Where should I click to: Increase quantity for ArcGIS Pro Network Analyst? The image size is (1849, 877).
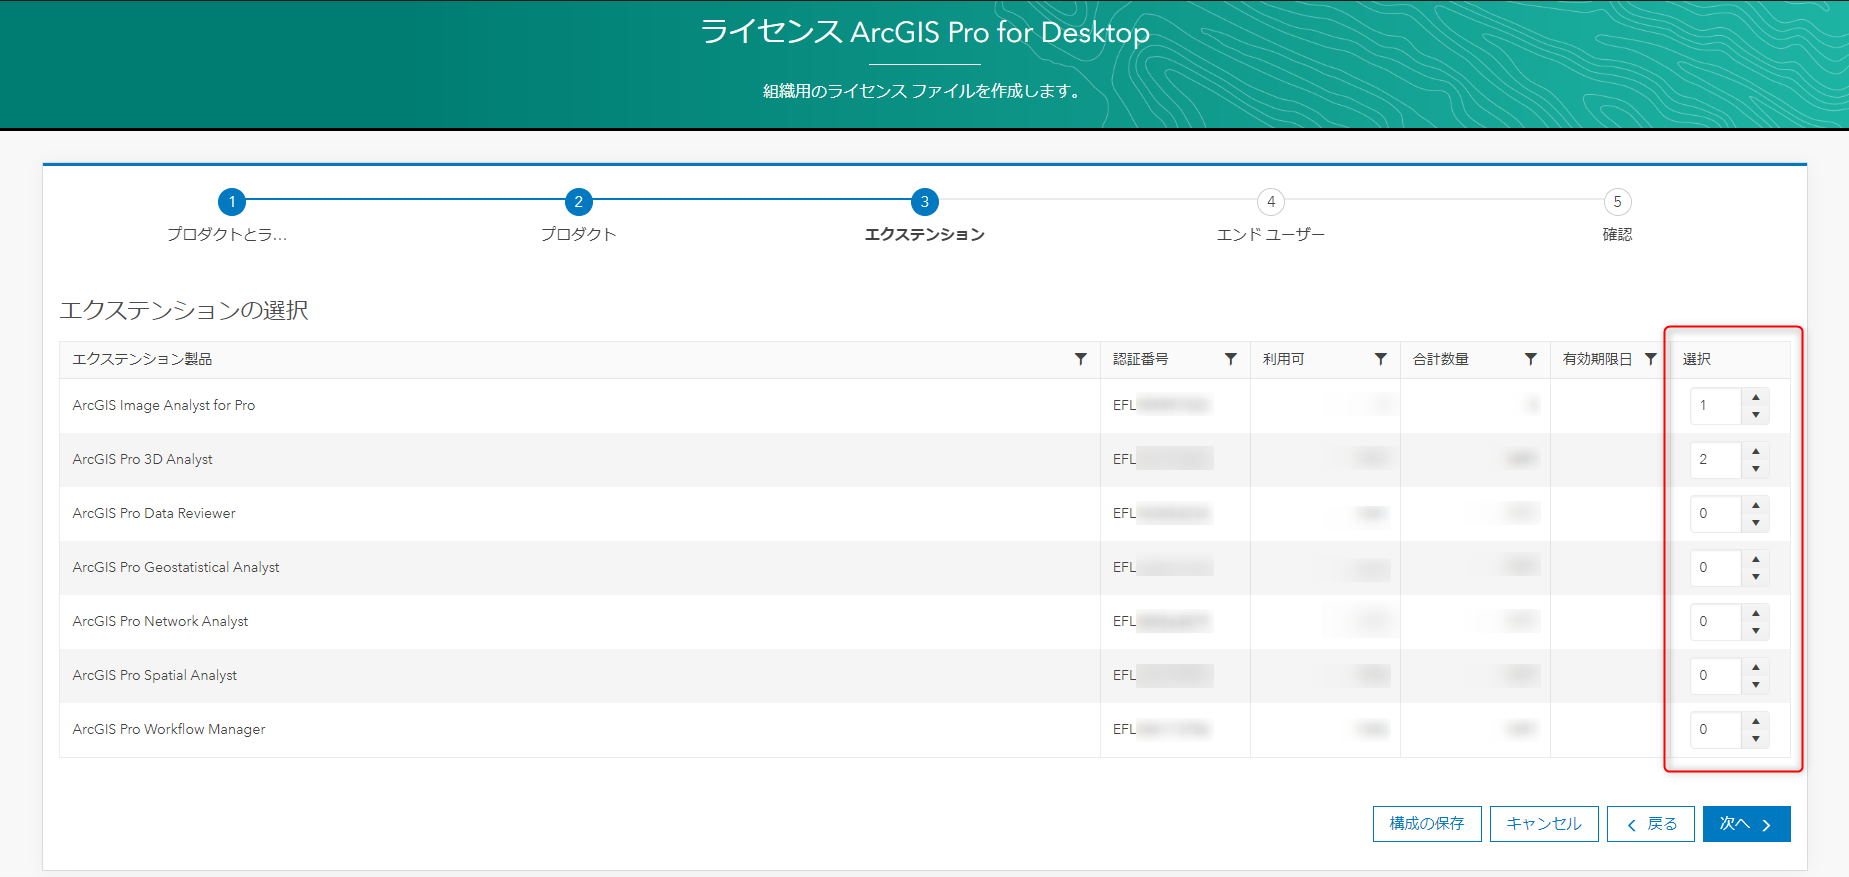pyautogui.click(x=1755, y=613)
